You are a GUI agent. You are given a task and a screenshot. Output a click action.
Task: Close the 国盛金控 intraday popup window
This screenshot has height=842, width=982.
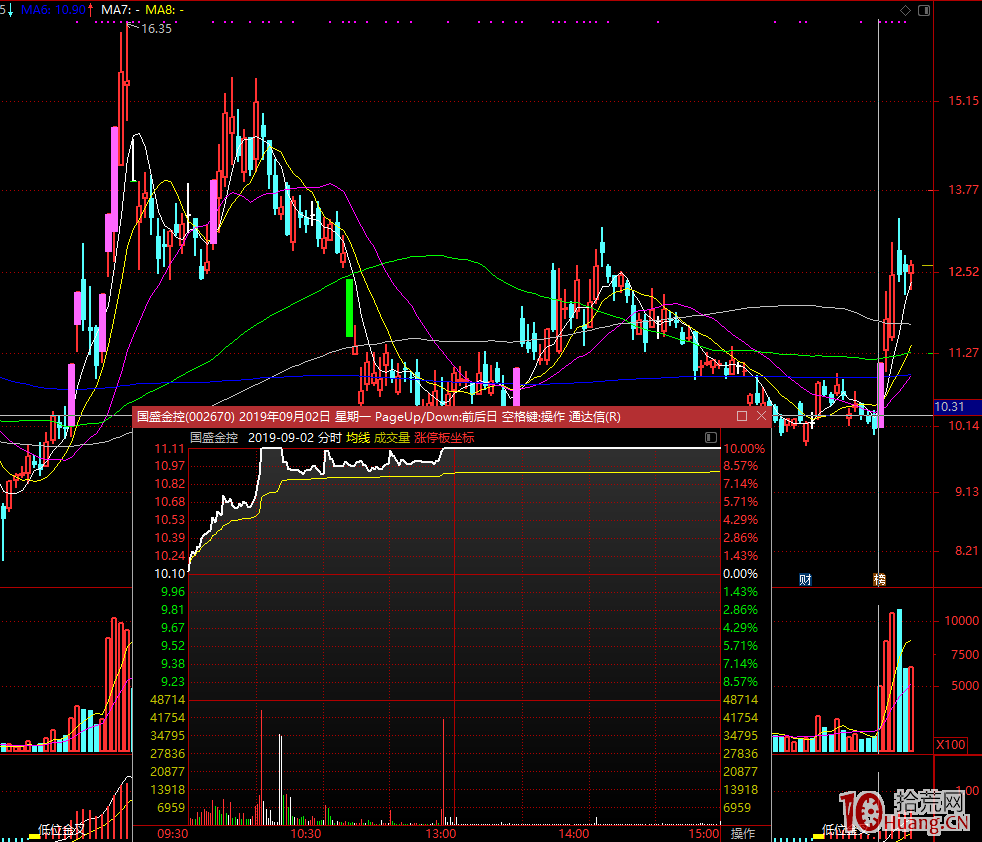point(762,416)
